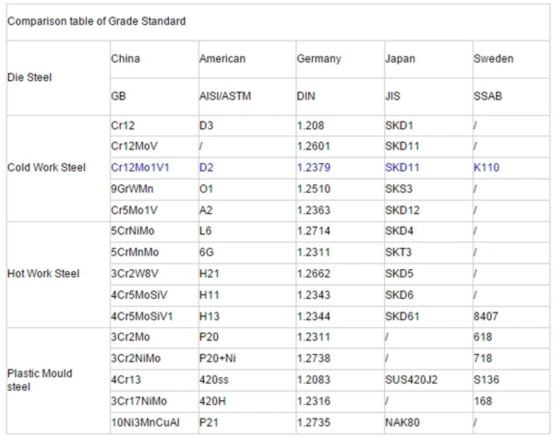Click the 1.2379 DIN link
554x437 pixels.
click(x=313, y=167)
